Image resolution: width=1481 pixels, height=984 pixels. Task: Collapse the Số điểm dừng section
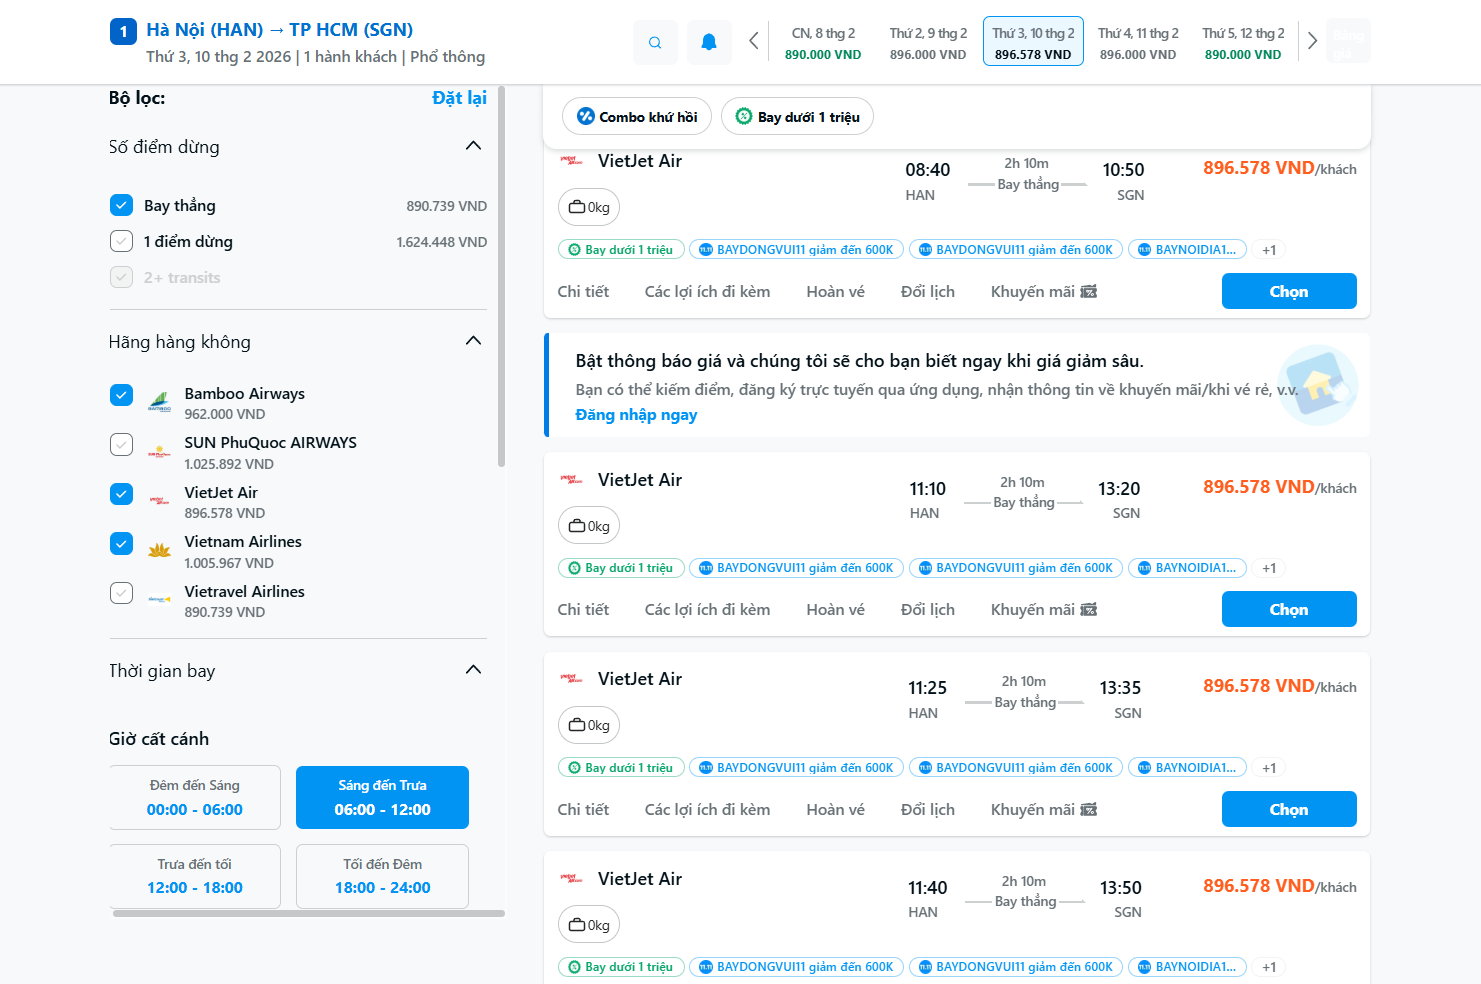point(474,147)
